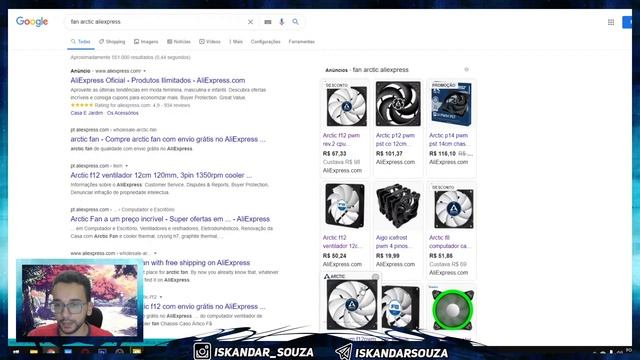The image size is (640, 360).
Task: Click the R$ 101,37 price
Action: tap(389, 154)
